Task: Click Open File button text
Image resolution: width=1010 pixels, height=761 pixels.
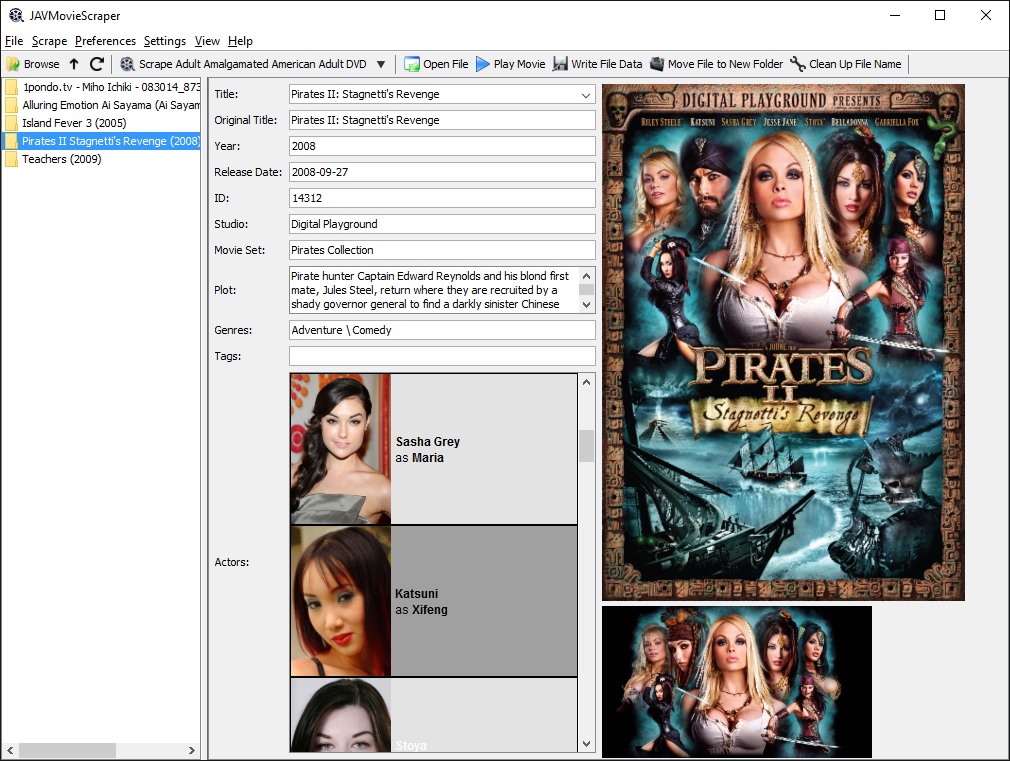Action: click(445, 64)
